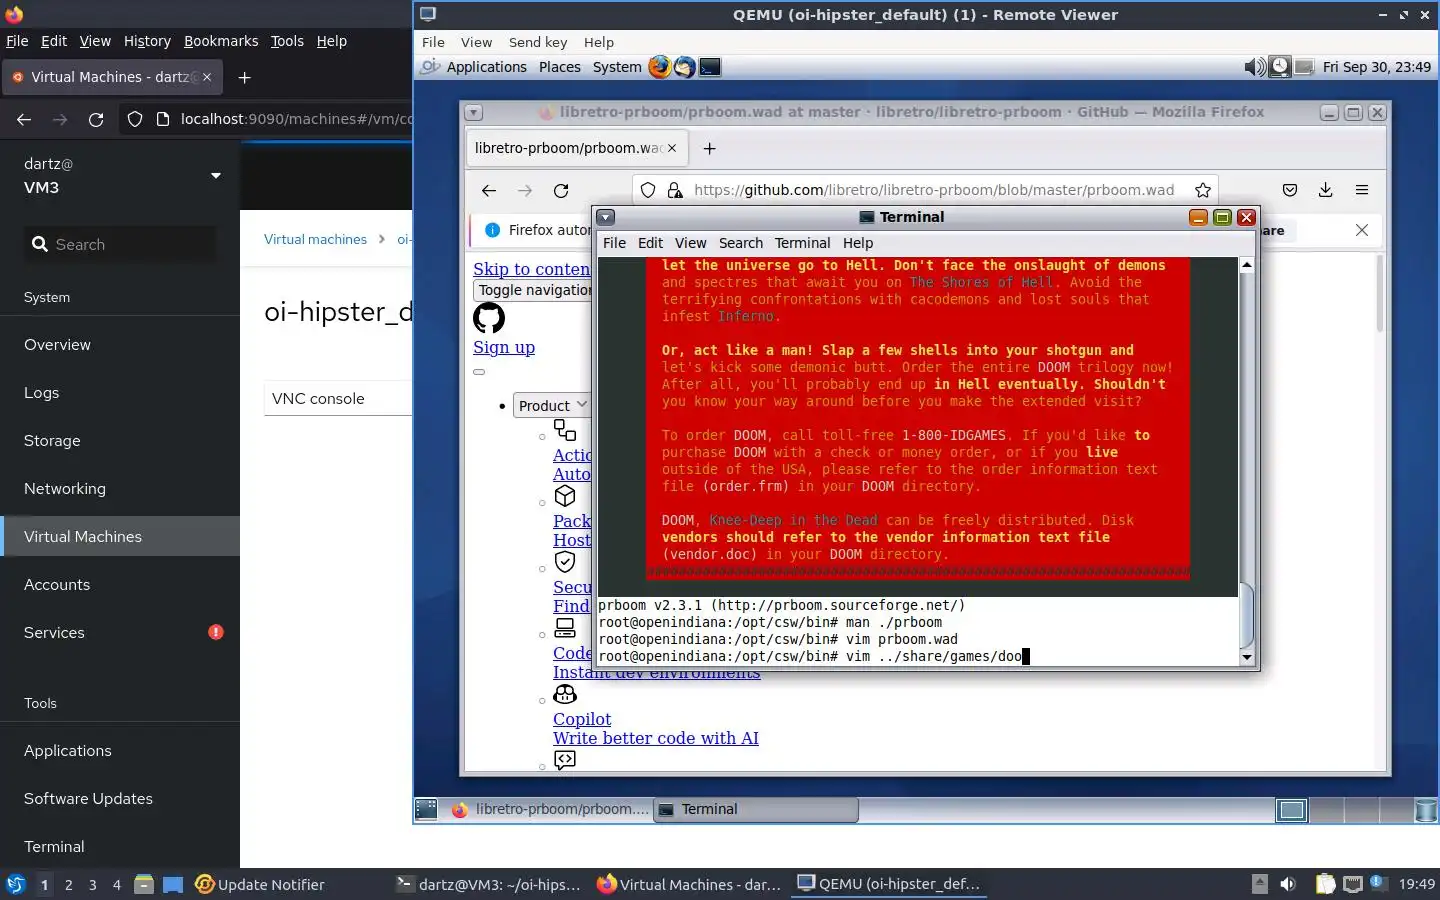Reload the GitHub page in guest Firefox
This screenshot has height=900, width=1440.
coord(561,190)
